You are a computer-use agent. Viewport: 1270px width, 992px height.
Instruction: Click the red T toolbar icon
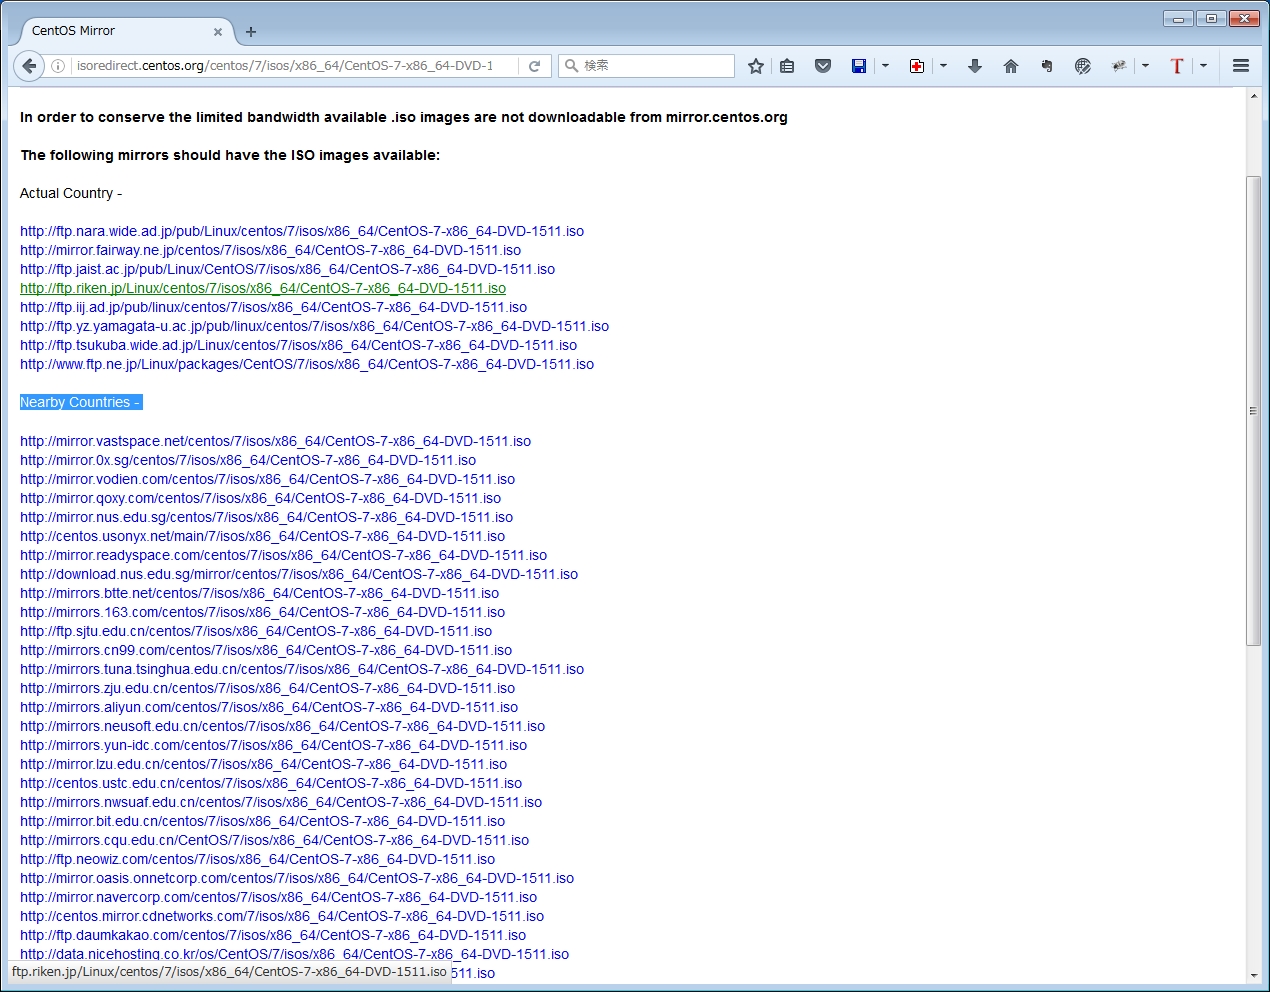pyautogui.click(x=1177, y=66)
